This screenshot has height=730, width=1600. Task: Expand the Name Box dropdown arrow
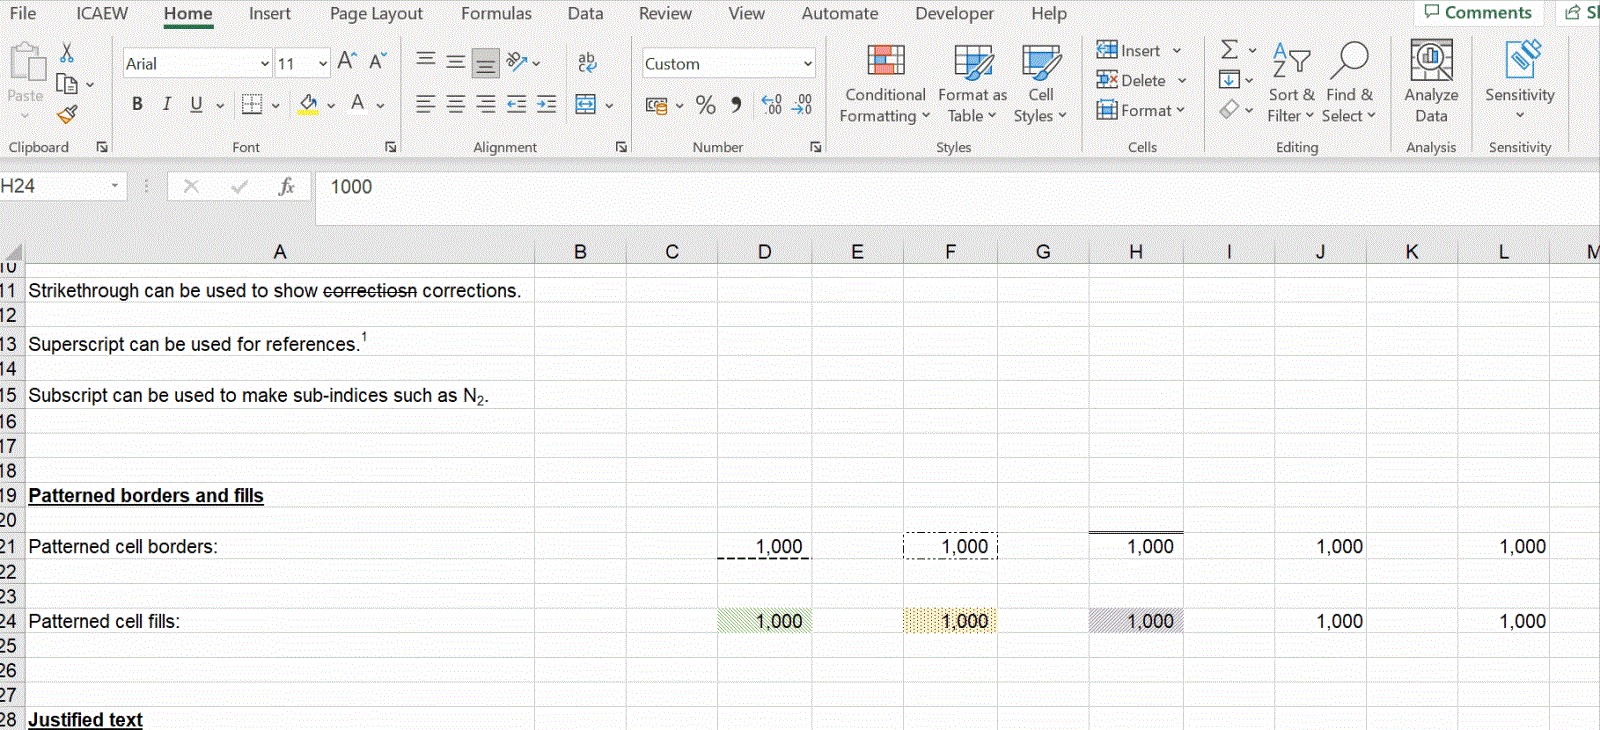(x=115, y=186)
